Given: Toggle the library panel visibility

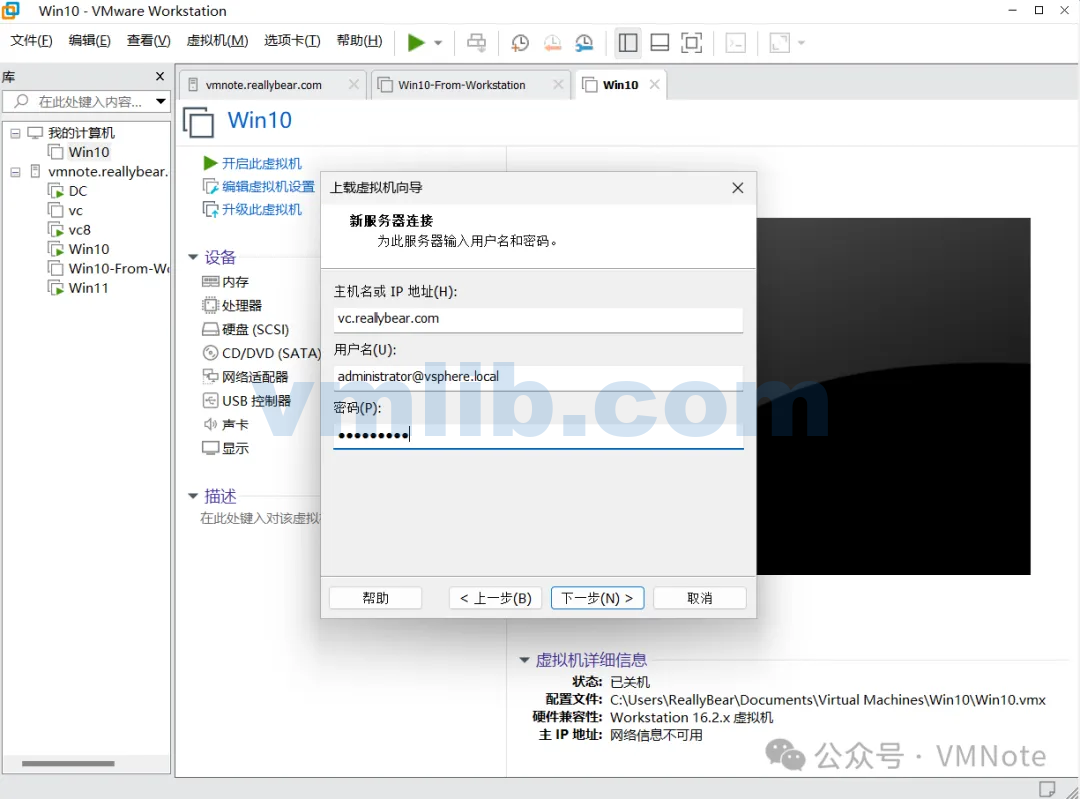Looking at the screenshot, I should [x=628, y=42].
